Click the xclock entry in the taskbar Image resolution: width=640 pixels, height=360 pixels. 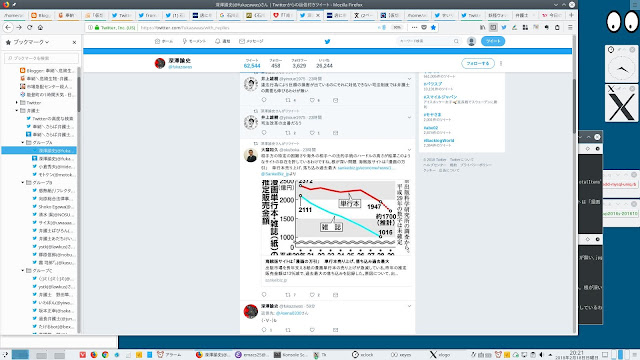click(x=362, y=355)
